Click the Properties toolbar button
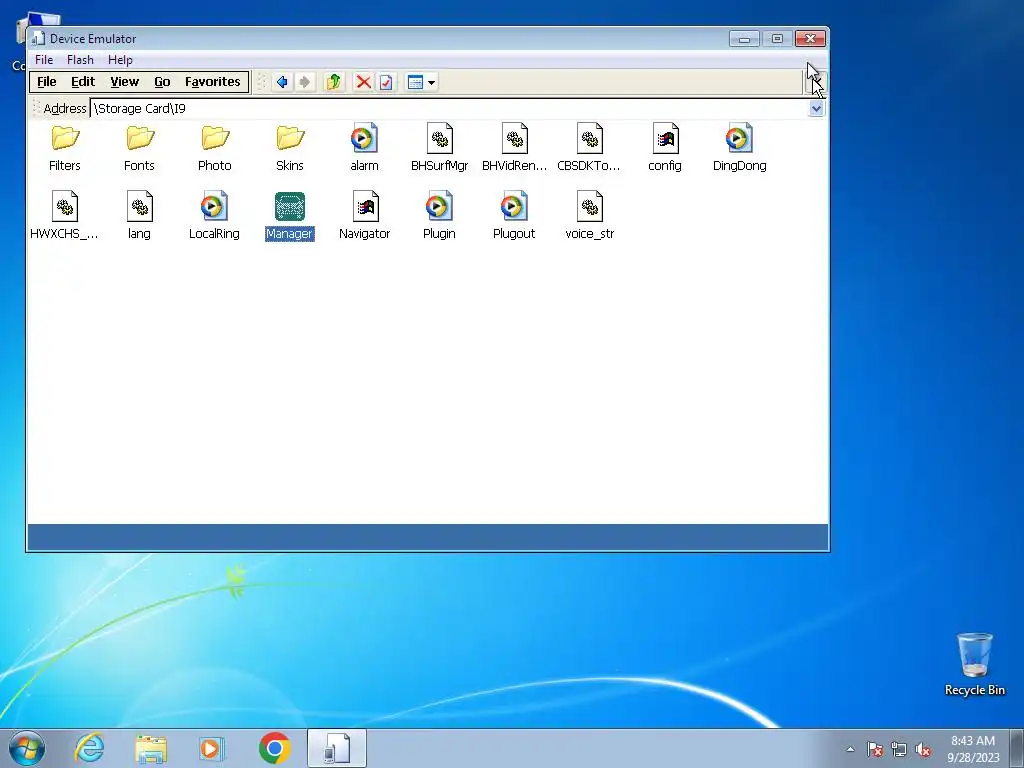 (x=386, y=82)
